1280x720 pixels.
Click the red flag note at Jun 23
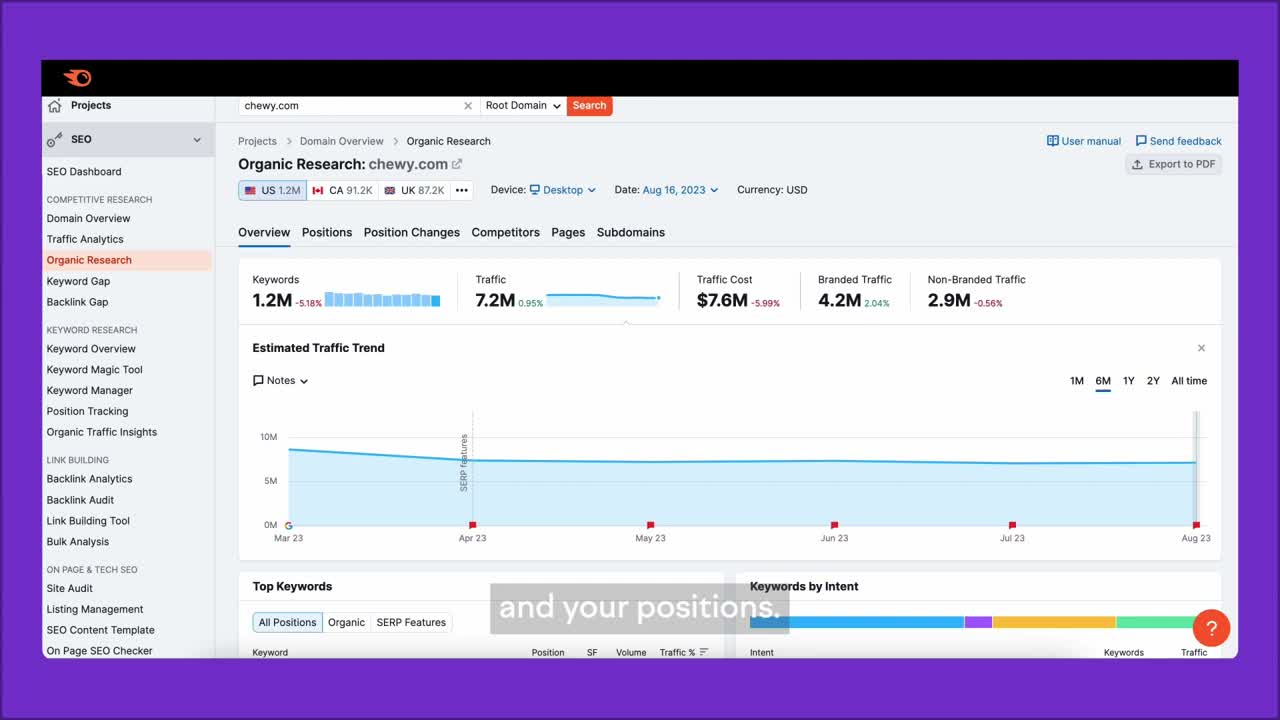point(834,525)
